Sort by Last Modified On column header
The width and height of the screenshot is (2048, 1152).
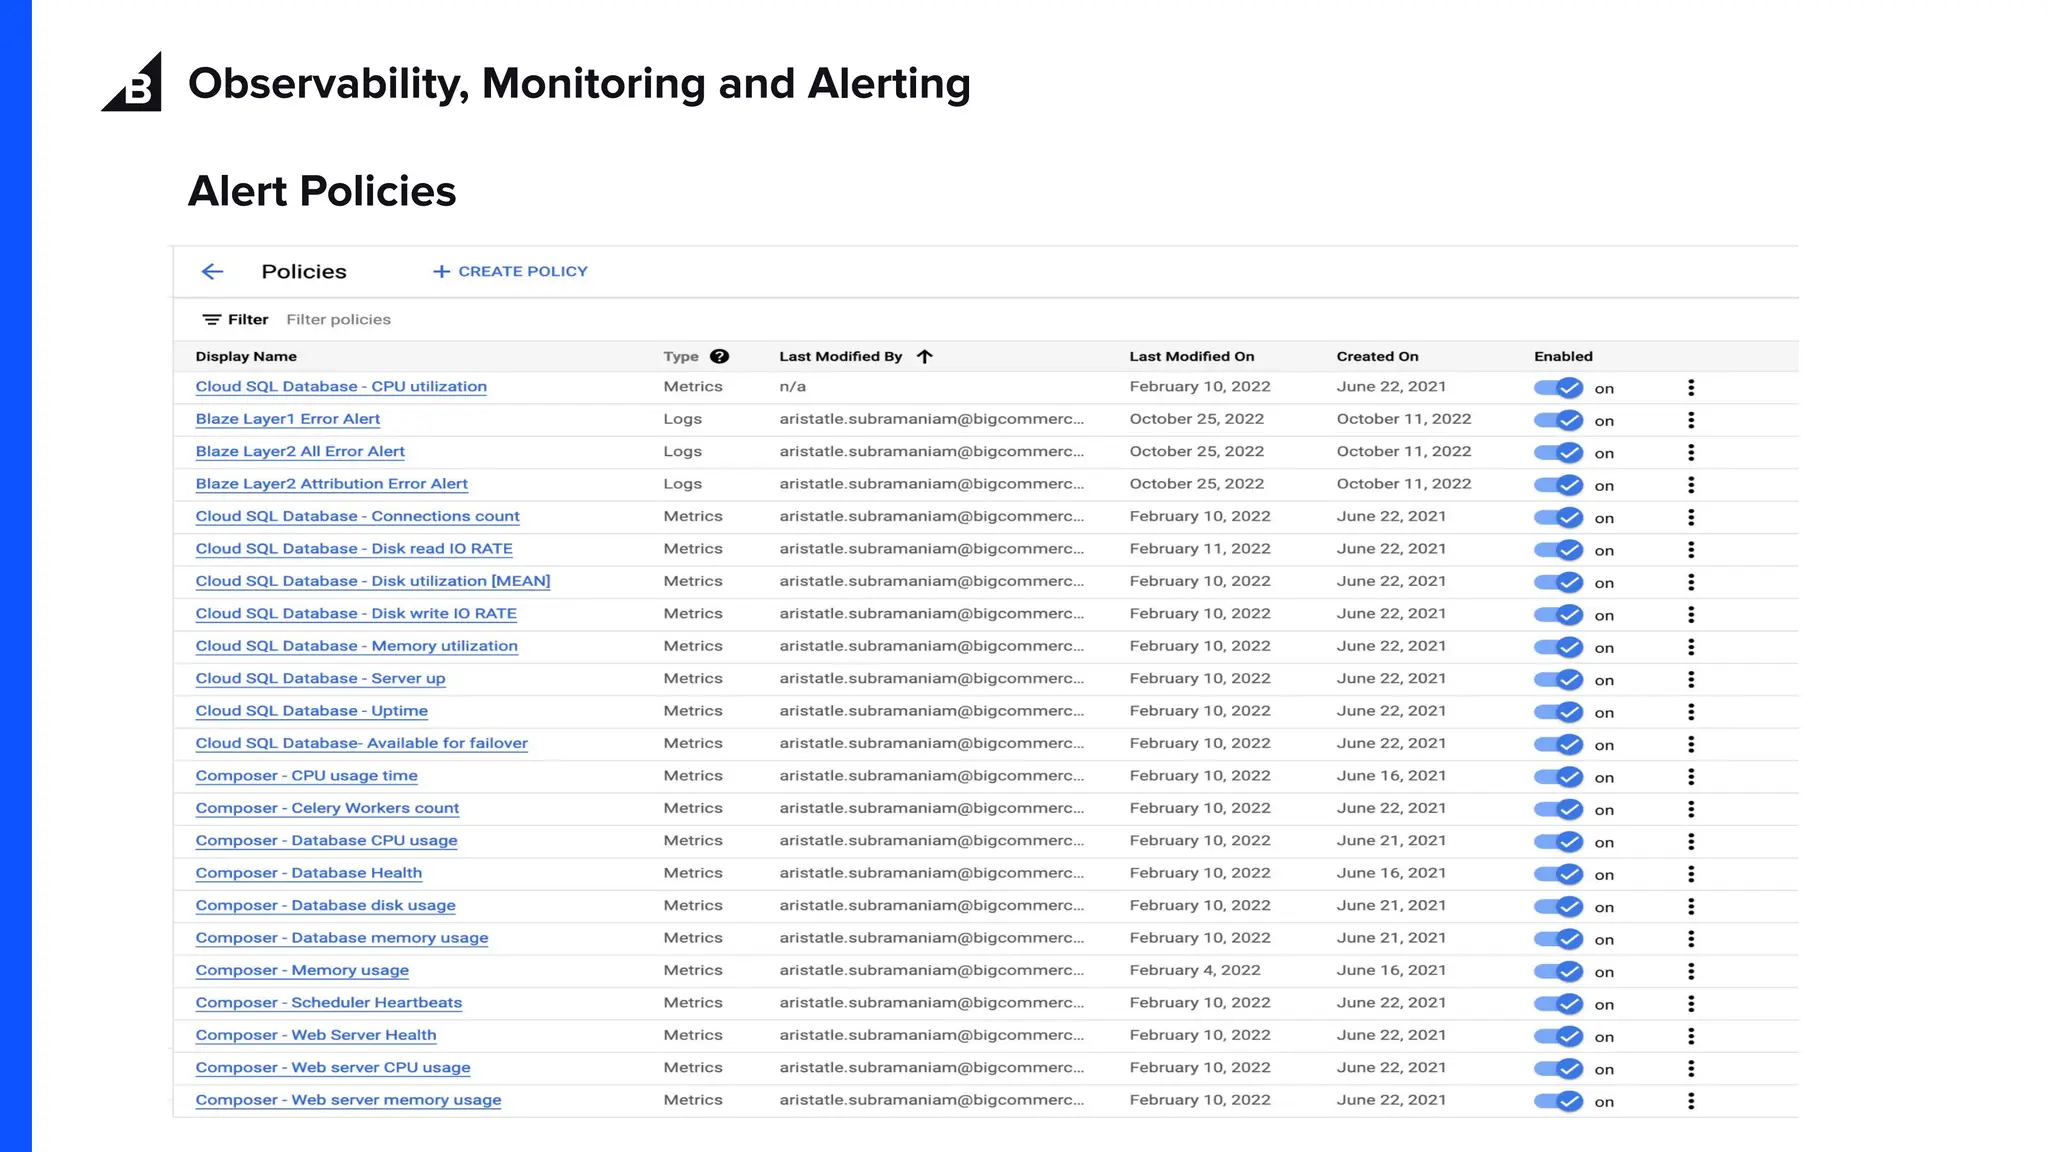1192,356
